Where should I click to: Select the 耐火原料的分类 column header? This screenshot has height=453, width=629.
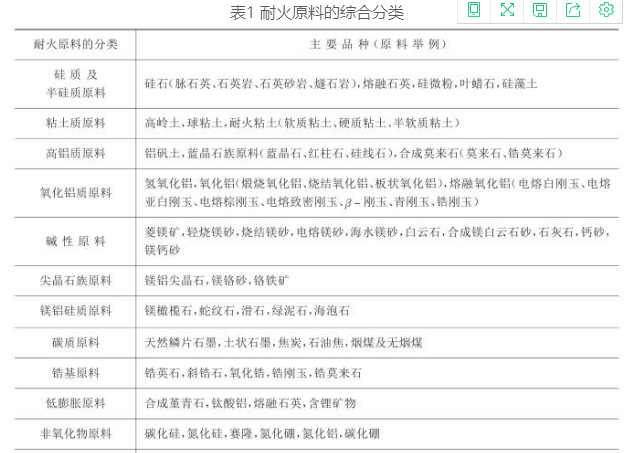point(76,46)
